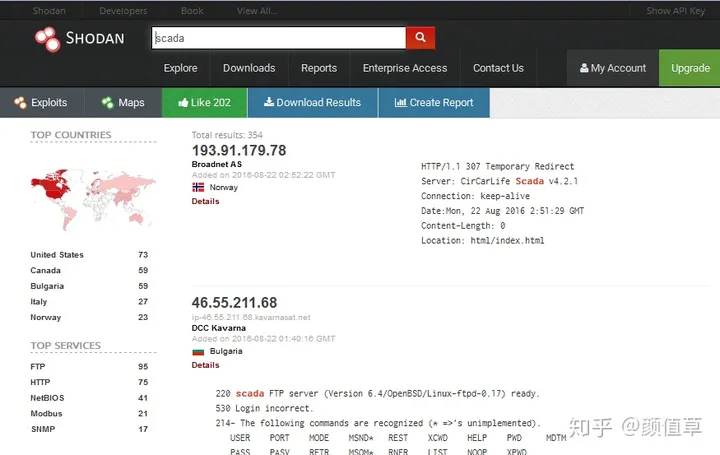Click the My Account user icon

point(584,68)
